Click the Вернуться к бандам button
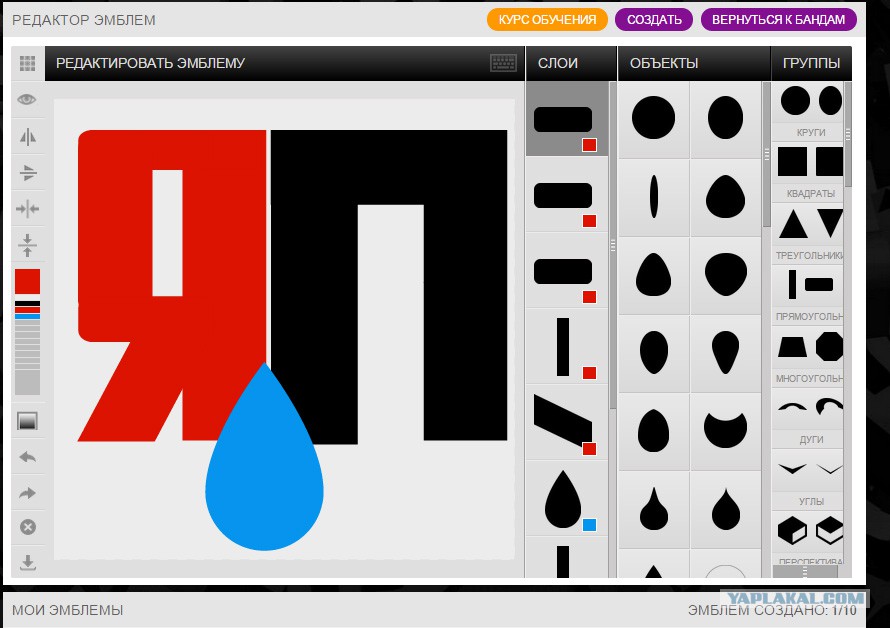The height and width of the screenshot is (628, 890). coord(778,19)
